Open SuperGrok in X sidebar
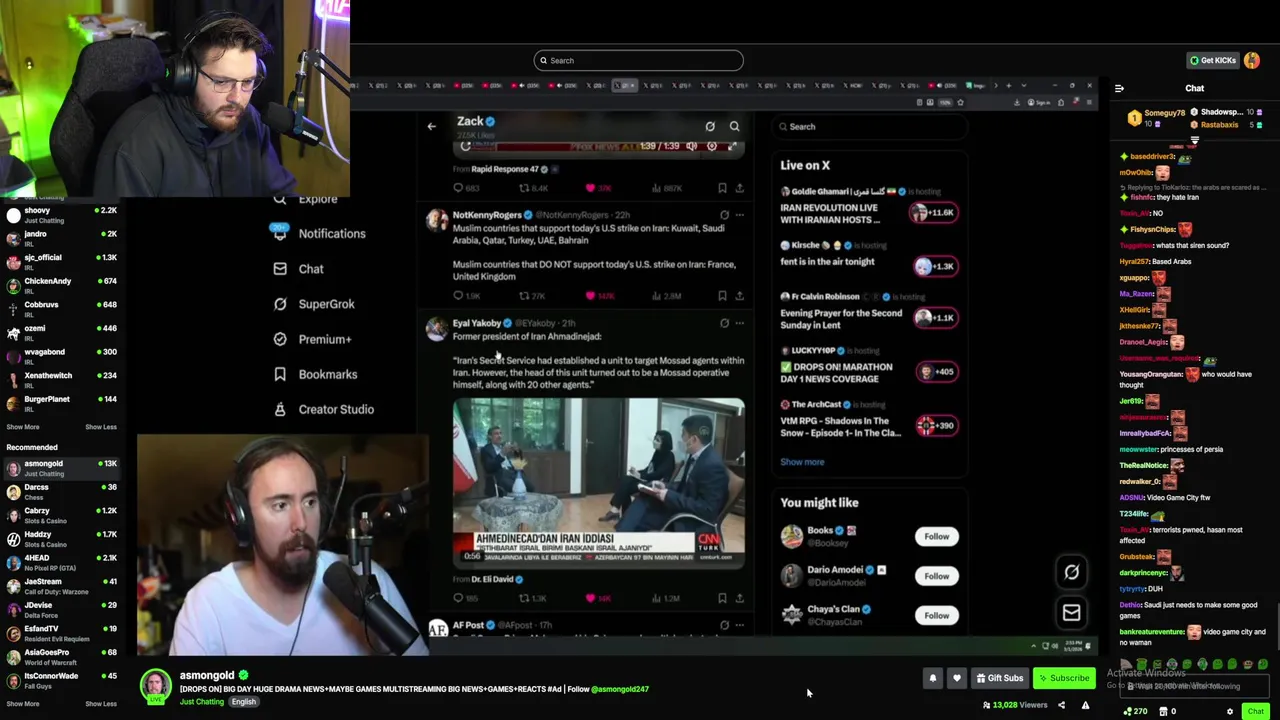1280x720 pixels. [314, 304]
